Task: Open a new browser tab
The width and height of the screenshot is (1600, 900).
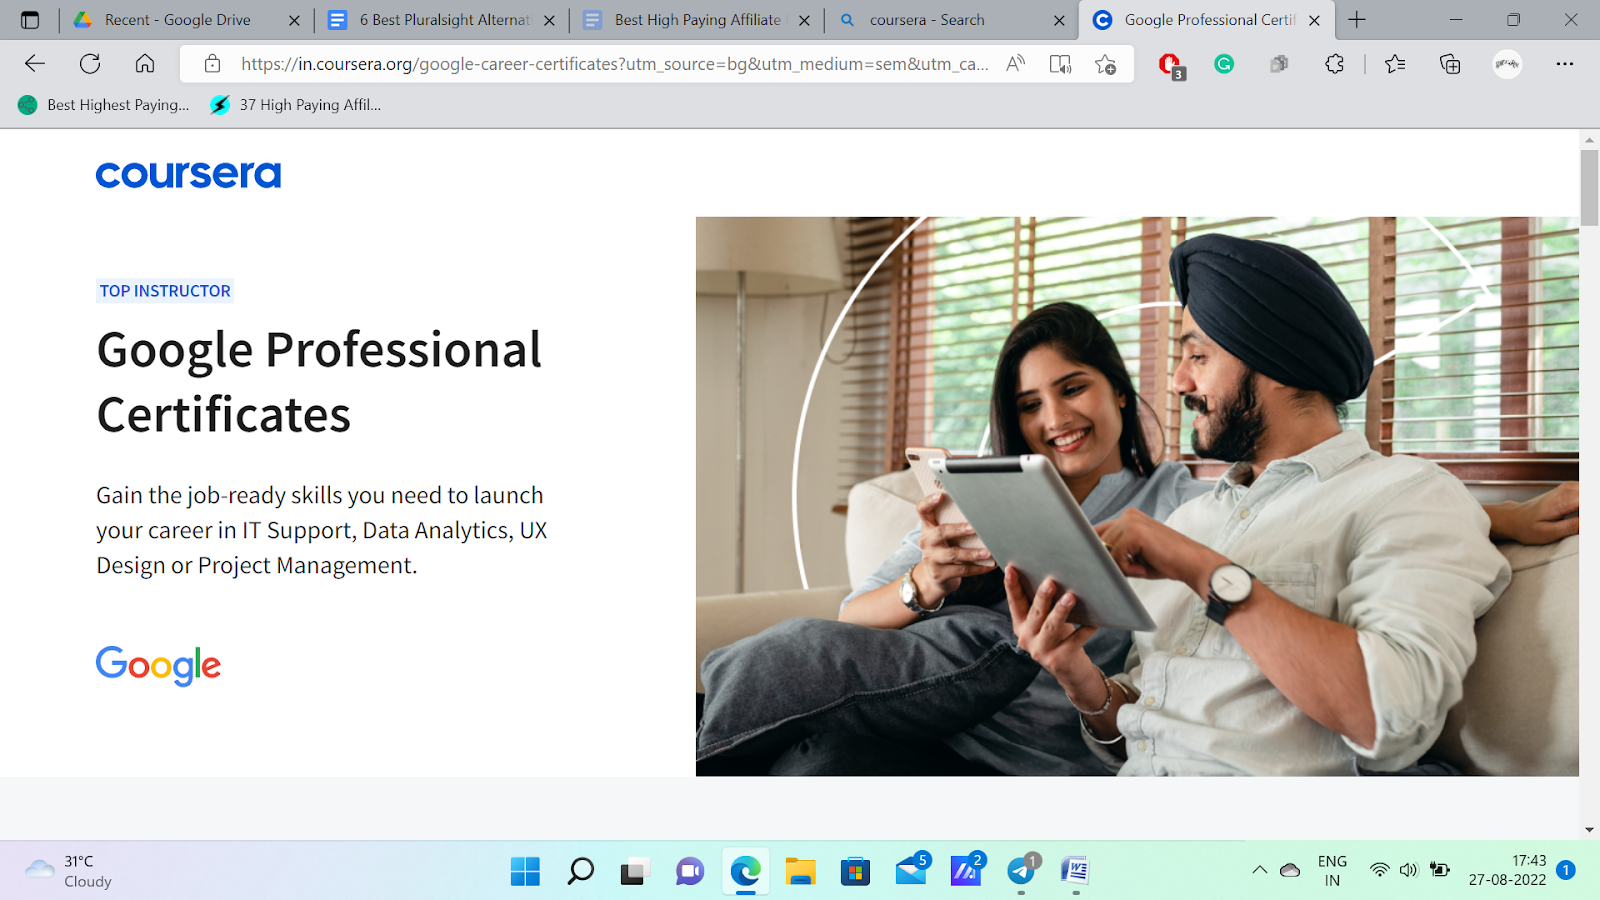Action: point(1357,20)
